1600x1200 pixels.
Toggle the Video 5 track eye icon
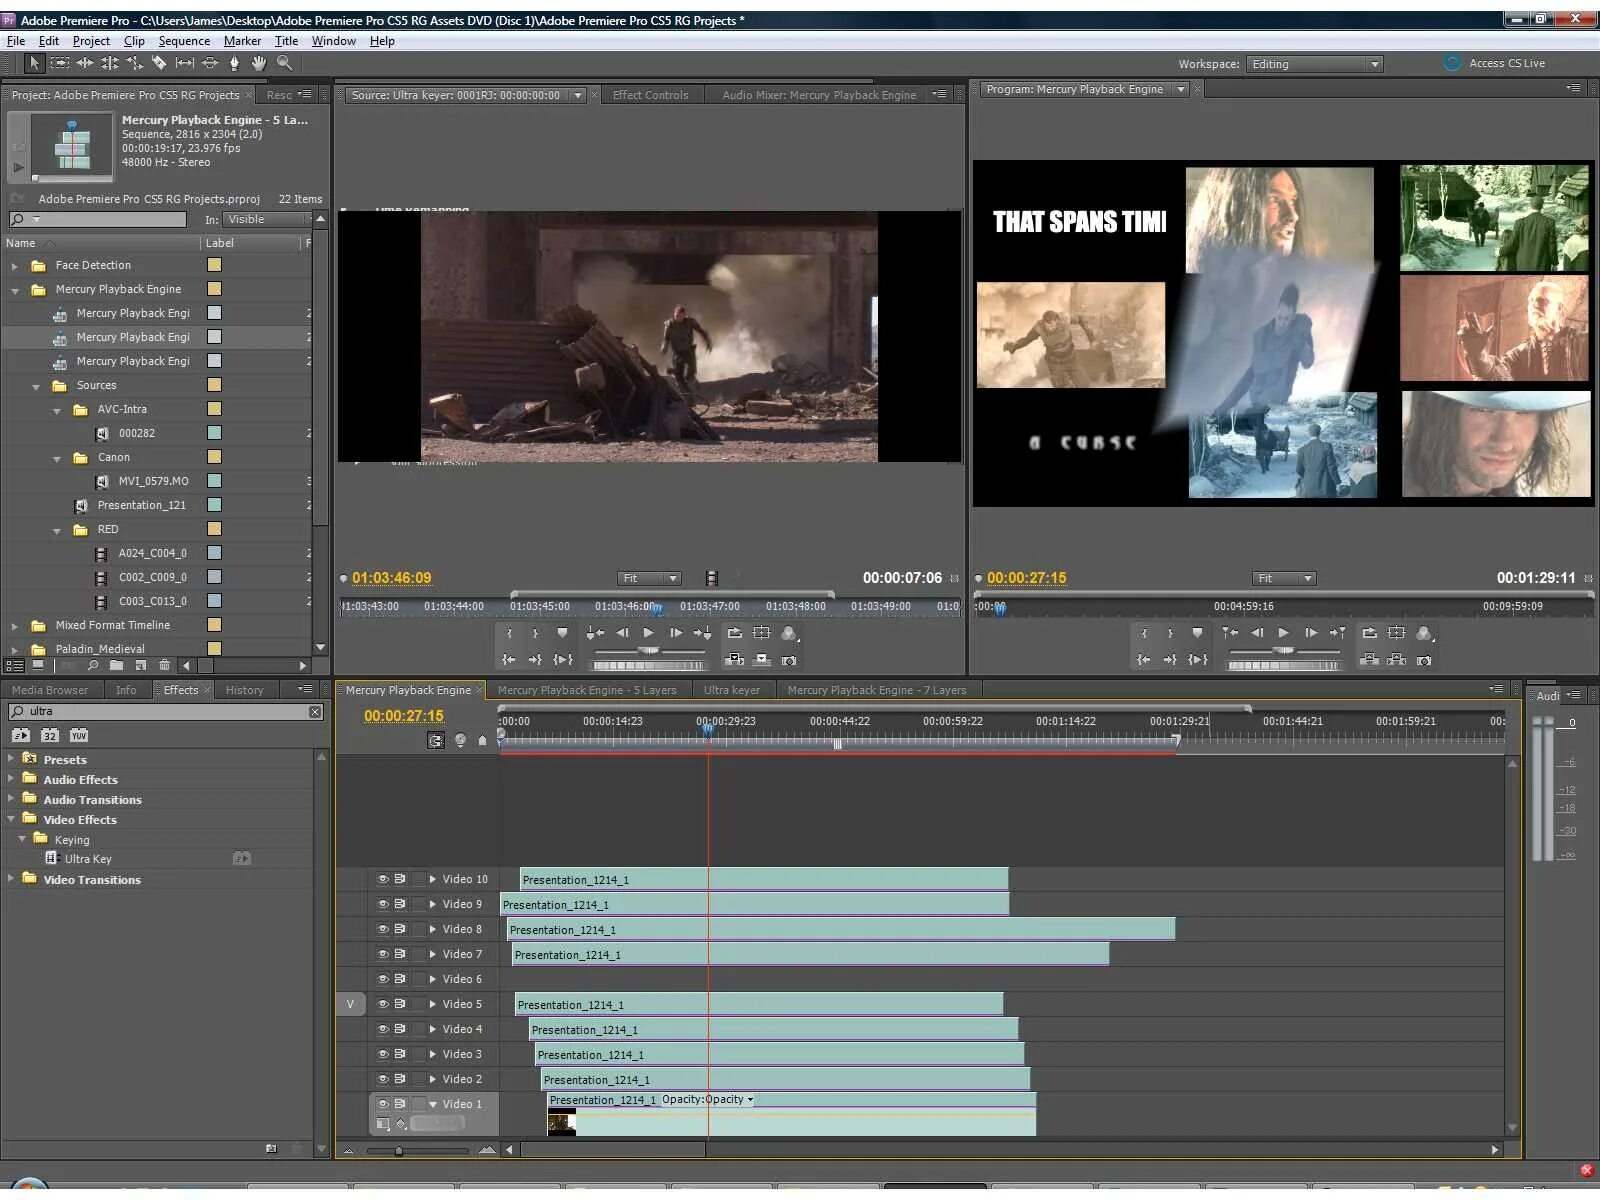[382, 1004]
